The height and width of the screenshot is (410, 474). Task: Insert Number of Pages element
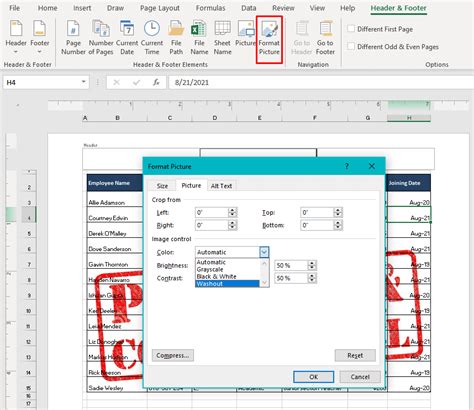tap(101, 37)
